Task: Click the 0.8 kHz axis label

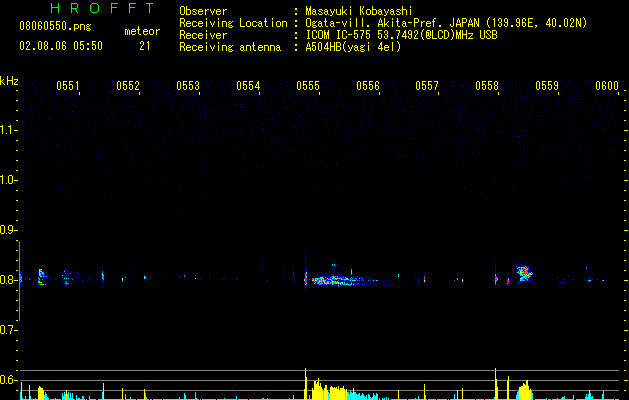Action: 8,280
